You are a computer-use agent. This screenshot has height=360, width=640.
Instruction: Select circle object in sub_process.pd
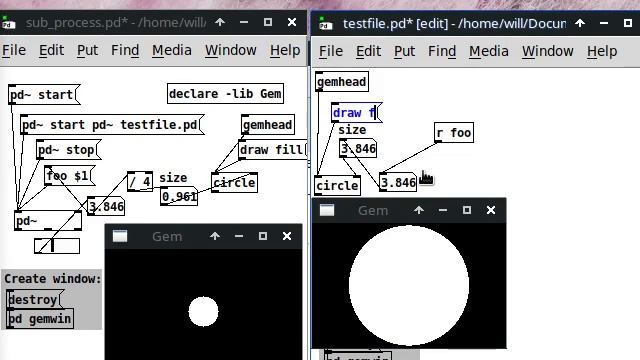coord(234,182)
